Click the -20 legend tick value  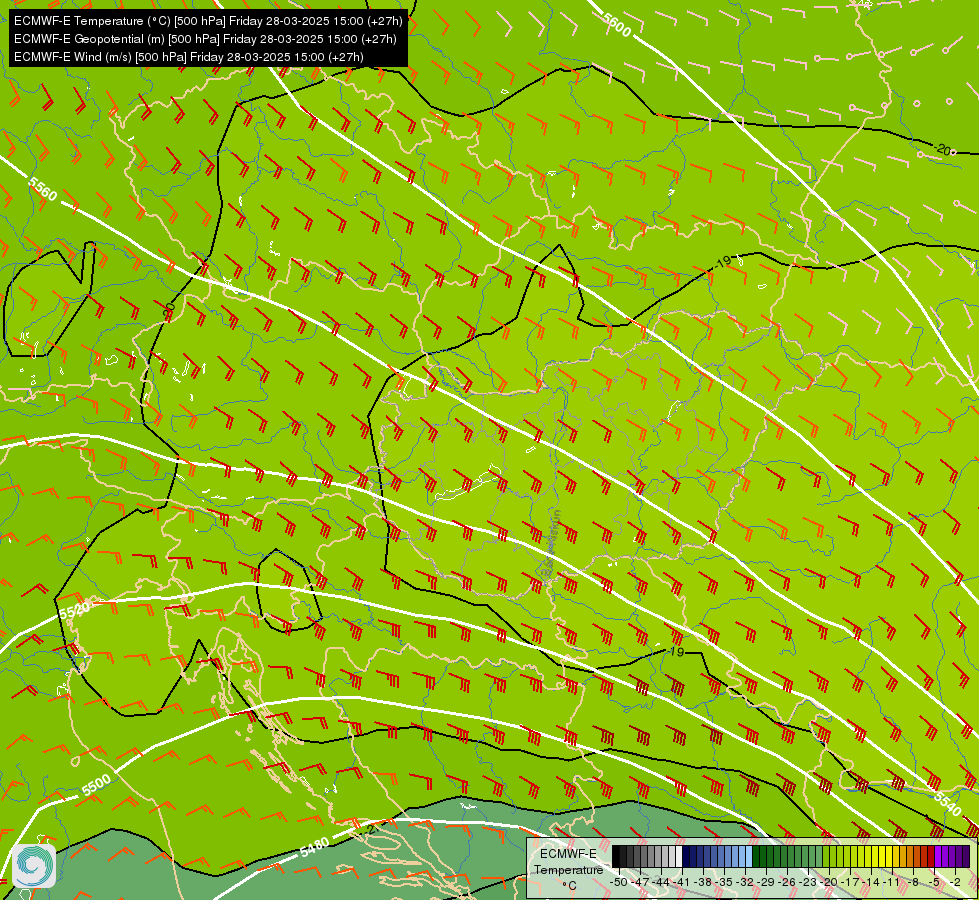click(x=830, y=882)
